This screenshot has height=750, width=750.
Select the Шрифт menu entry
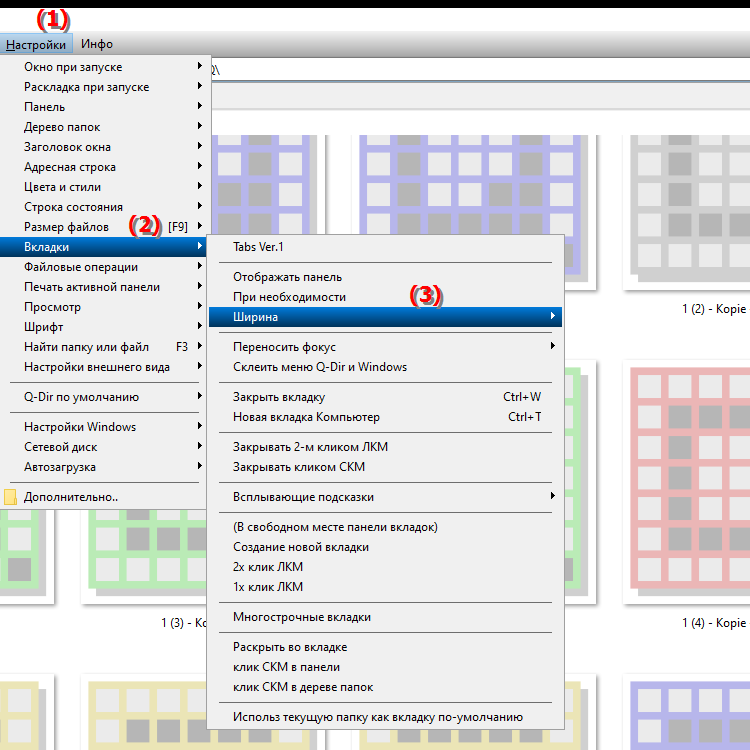tap(104, 327)
